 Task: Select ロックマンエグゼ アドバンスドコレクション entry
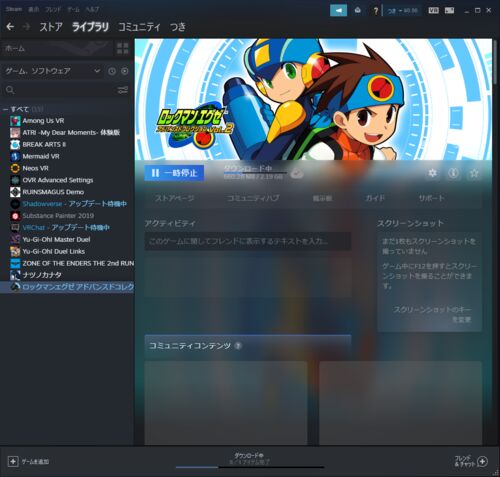click(67, 287)
